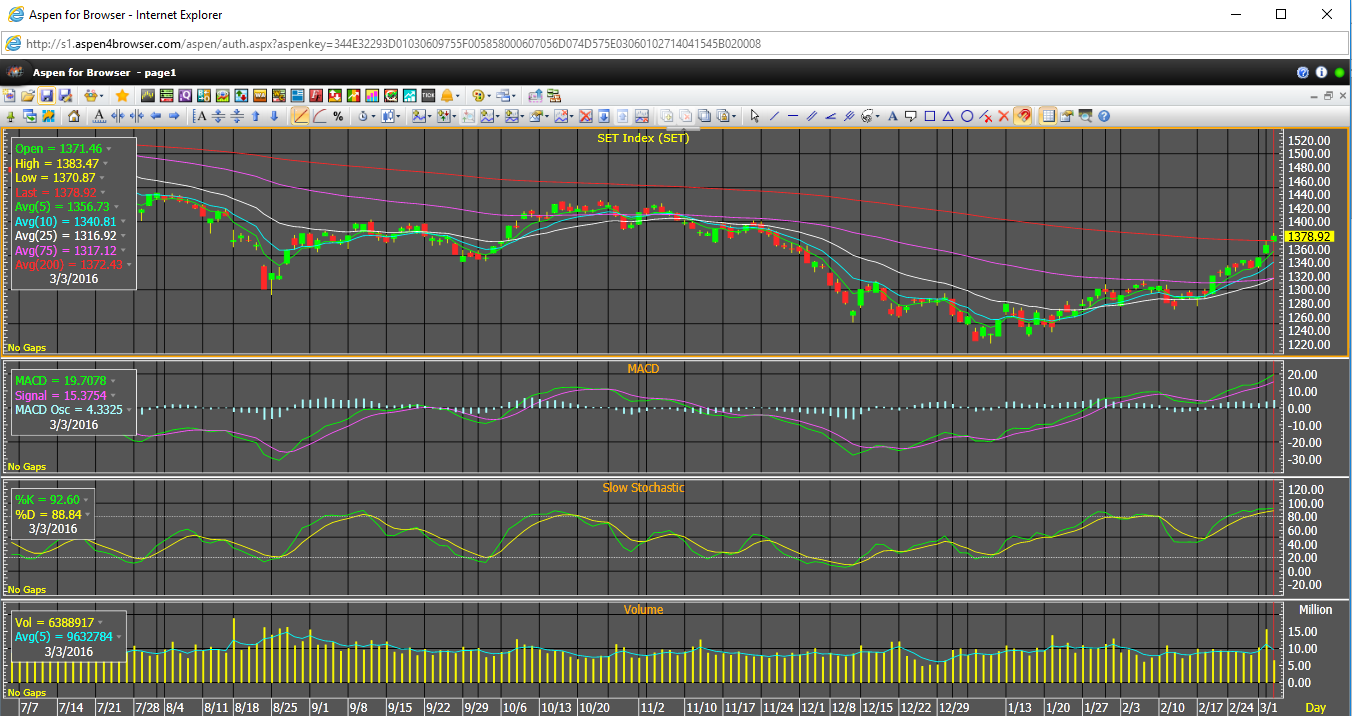Toggle the highlighted linear scale button
1352x716 pixels.
[x=301, y=116]
